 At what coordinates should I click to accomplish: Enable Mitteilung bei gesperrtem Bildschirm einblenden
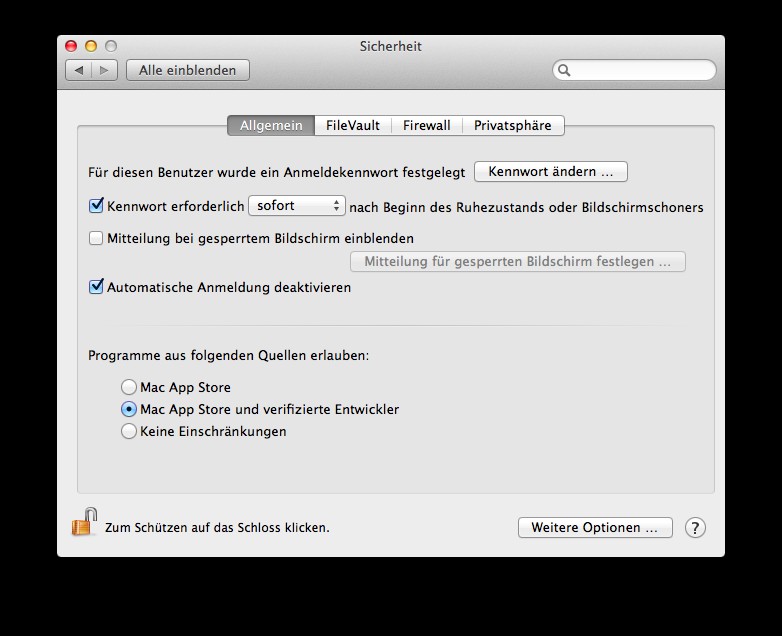click(97, 238)
